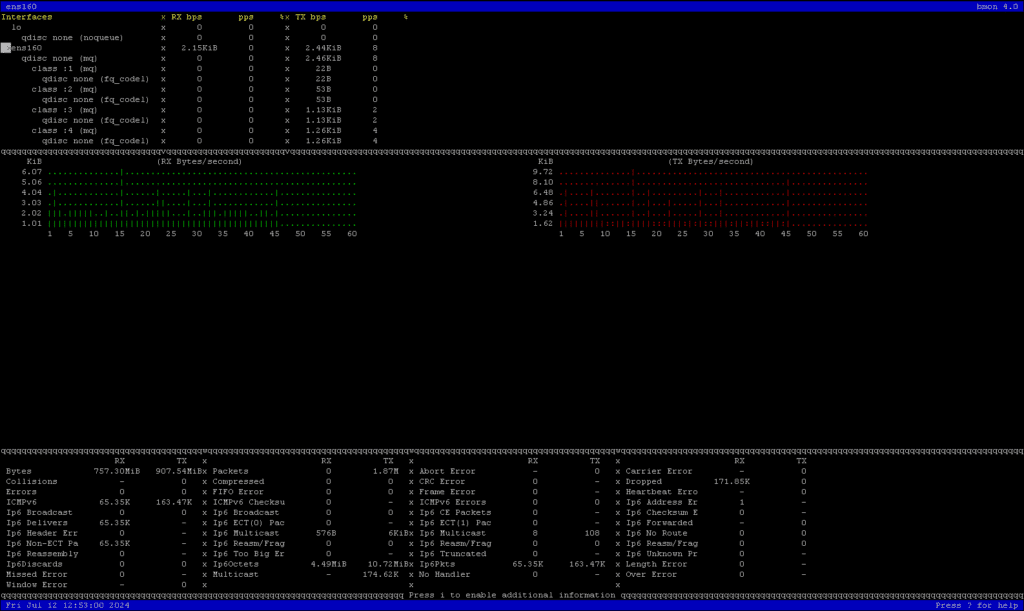Click the 'Ip6Discards' statistic label

[x=35, y=565]
